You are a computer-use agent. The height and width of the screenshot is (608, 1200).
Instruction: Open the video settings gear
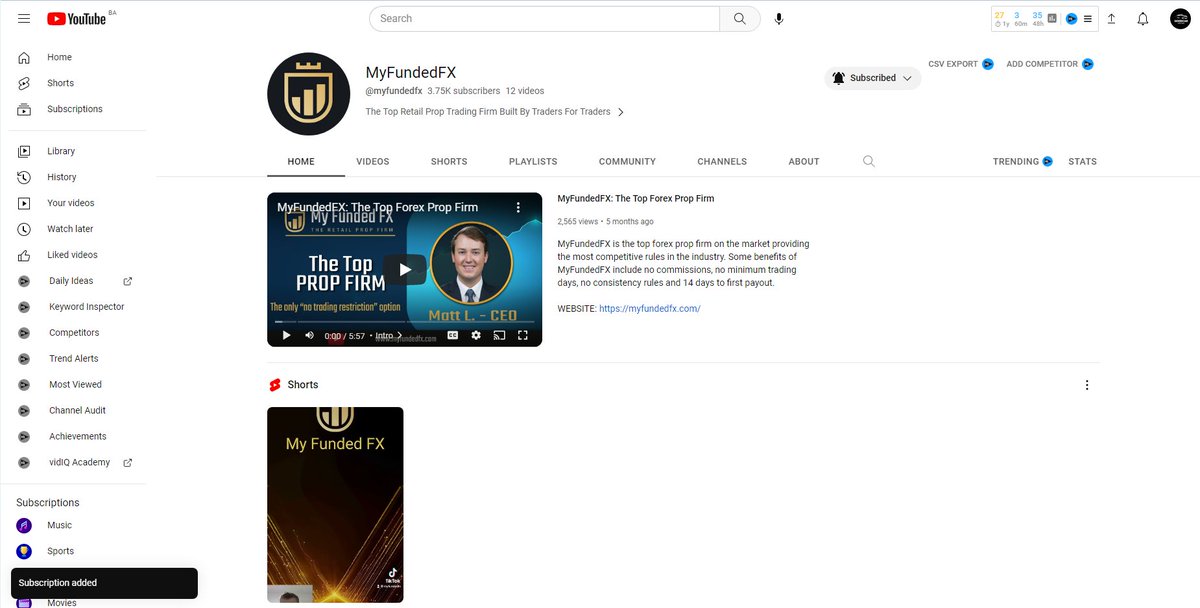click(x=476, y=335)
